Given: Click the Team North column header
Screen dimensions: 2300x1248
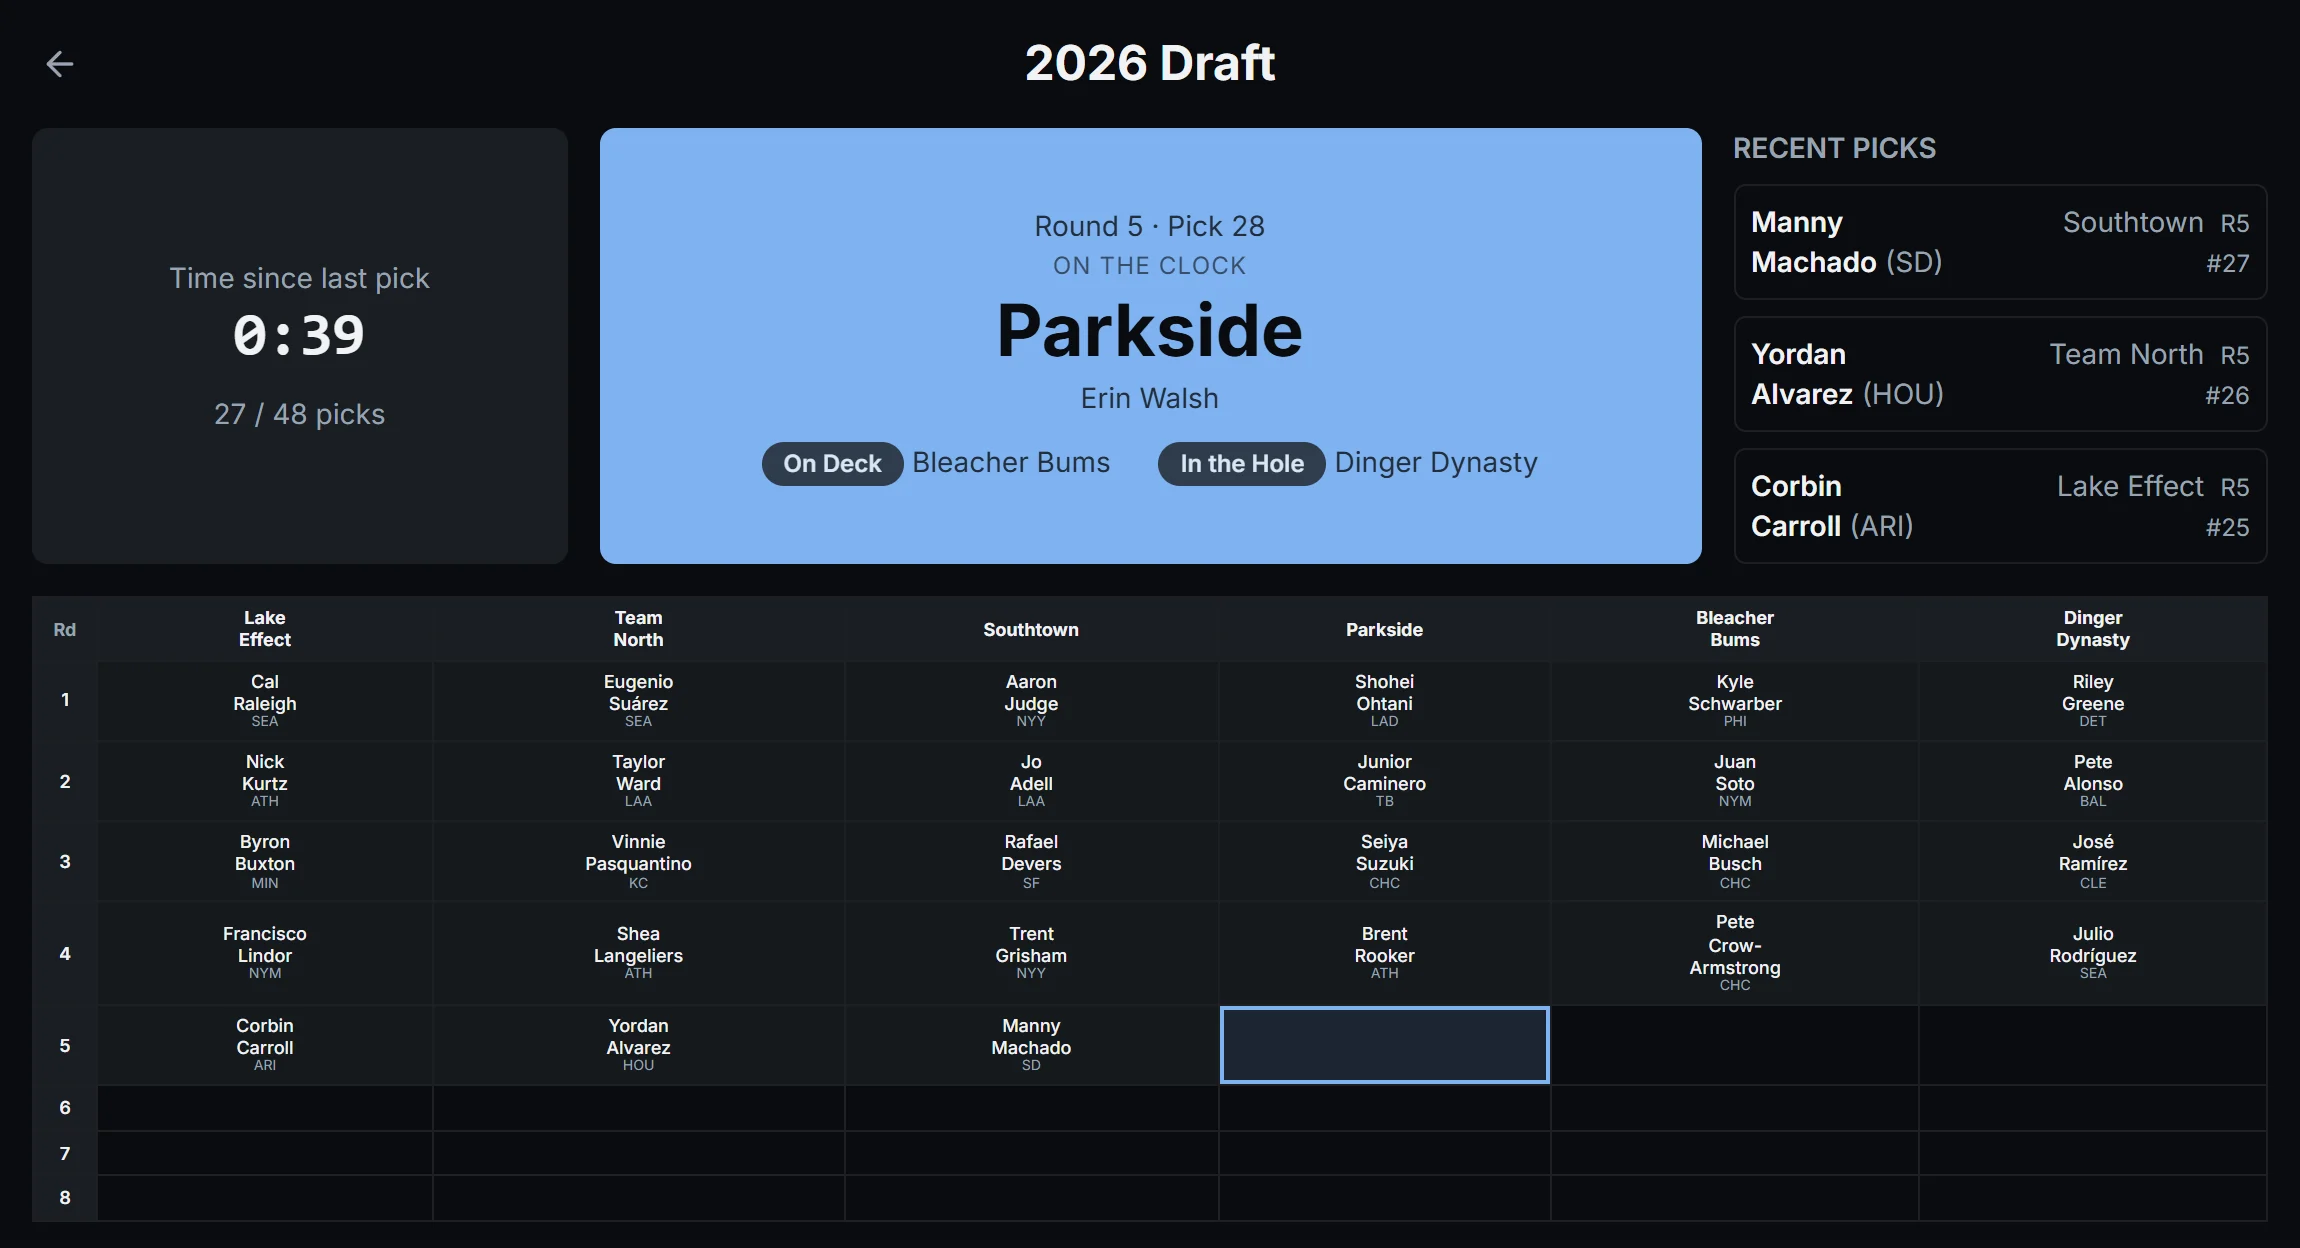Looking at the screenshot, I should 638,629.
